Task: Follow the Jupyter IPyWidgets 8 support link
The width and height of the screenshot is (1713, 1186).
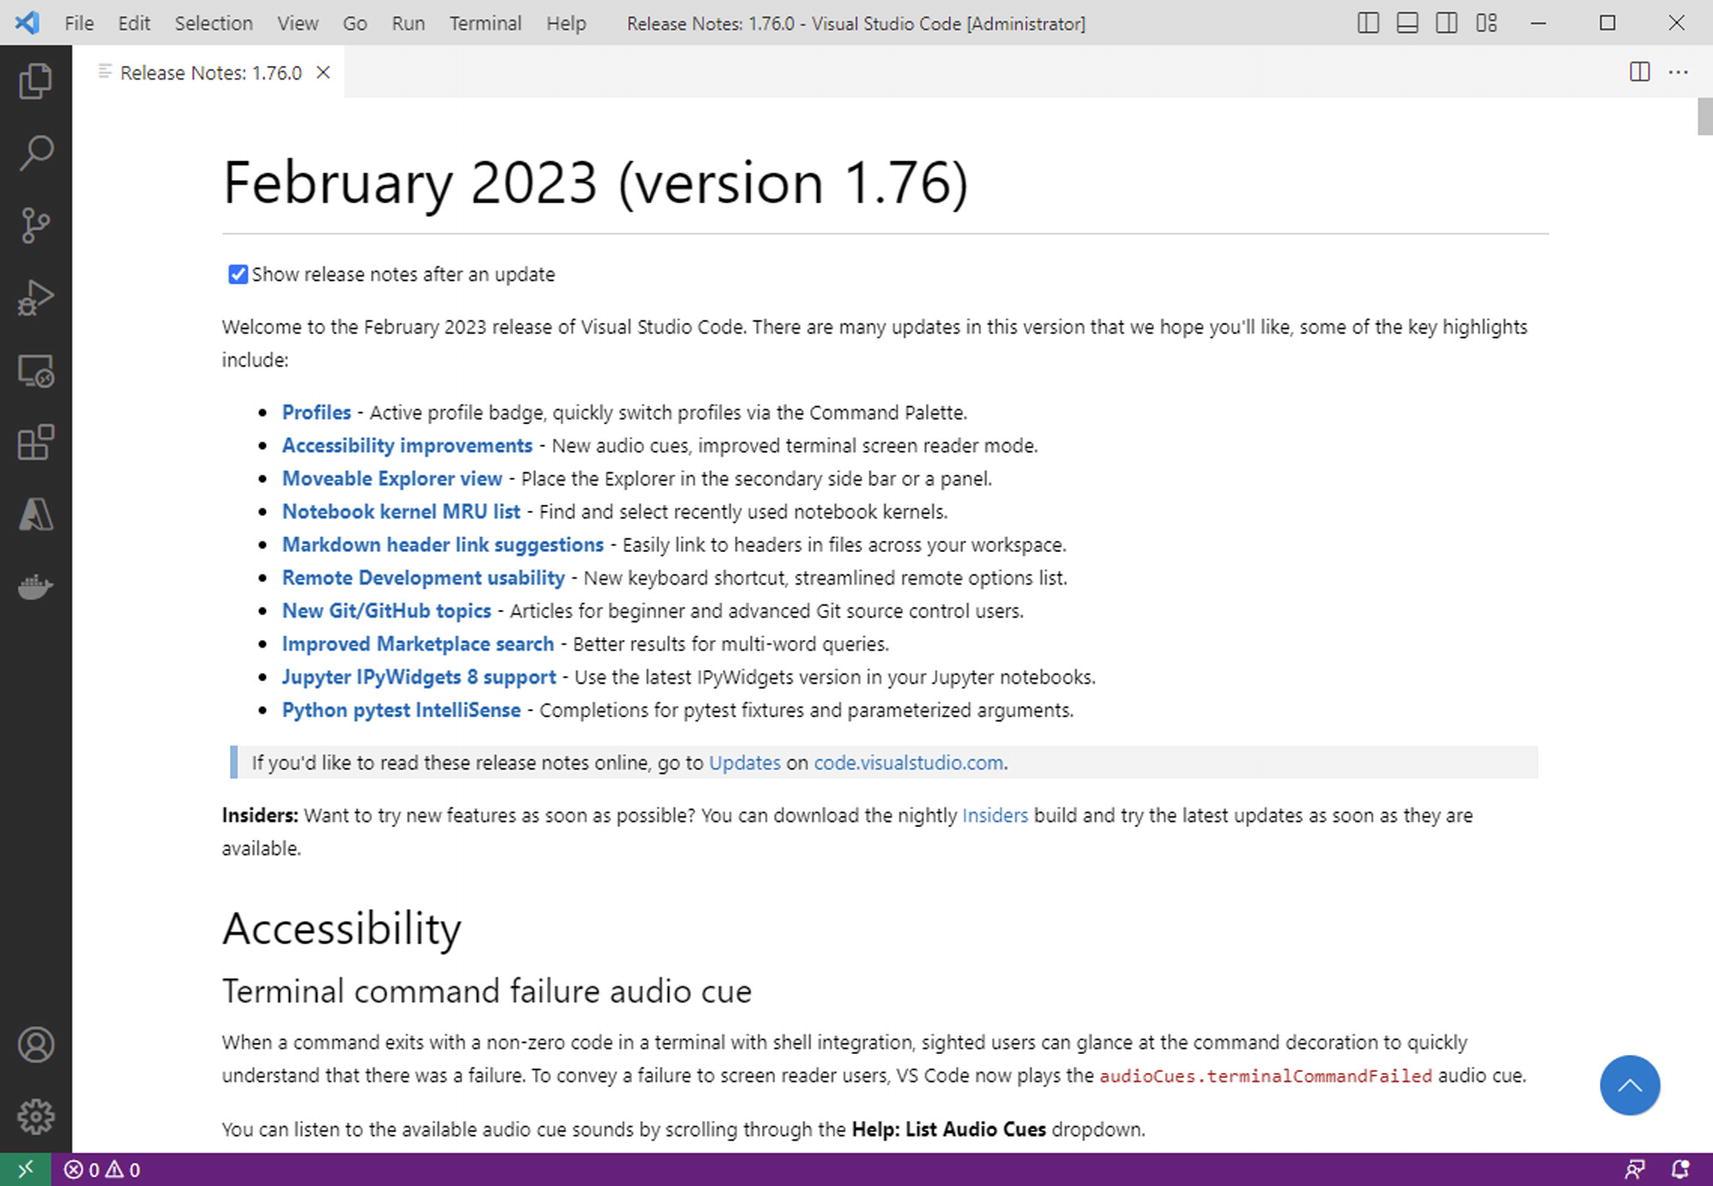Action: pos(419,676)
